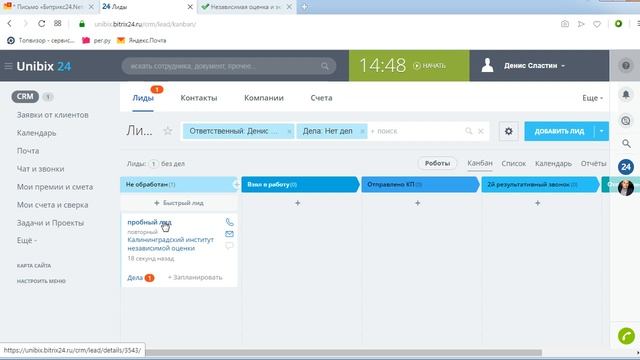The image size is (640, 360).
Task: Open 'Калининградский институт независимой оценки' company link
Action: click(x=171, y=244)
